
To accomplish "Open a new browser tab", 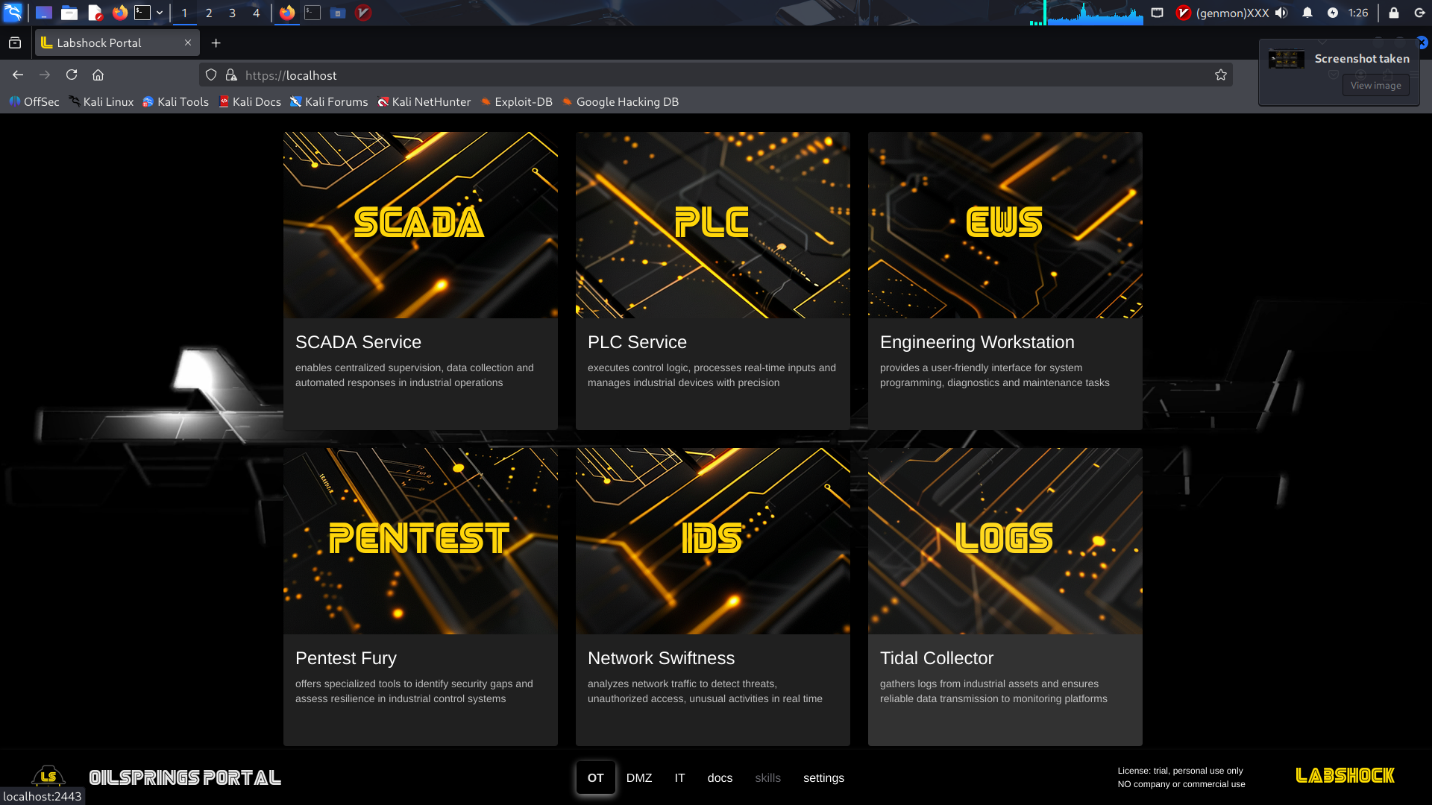I will coord(216,43).
